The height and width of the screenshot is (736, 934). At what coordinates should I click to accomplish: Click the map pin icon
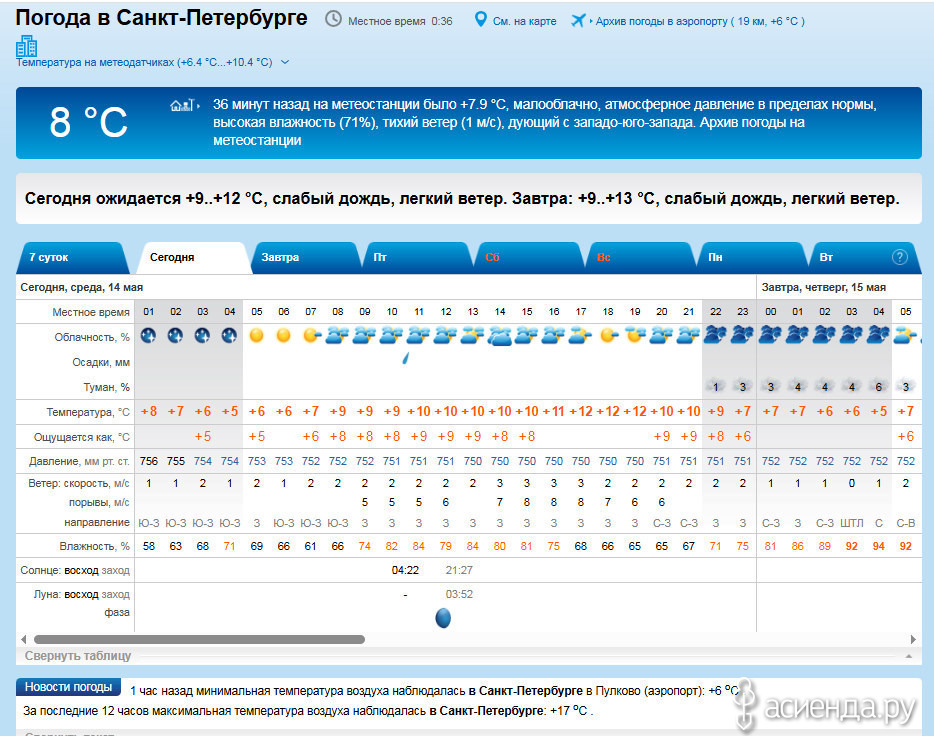click(x=480, y=20)
